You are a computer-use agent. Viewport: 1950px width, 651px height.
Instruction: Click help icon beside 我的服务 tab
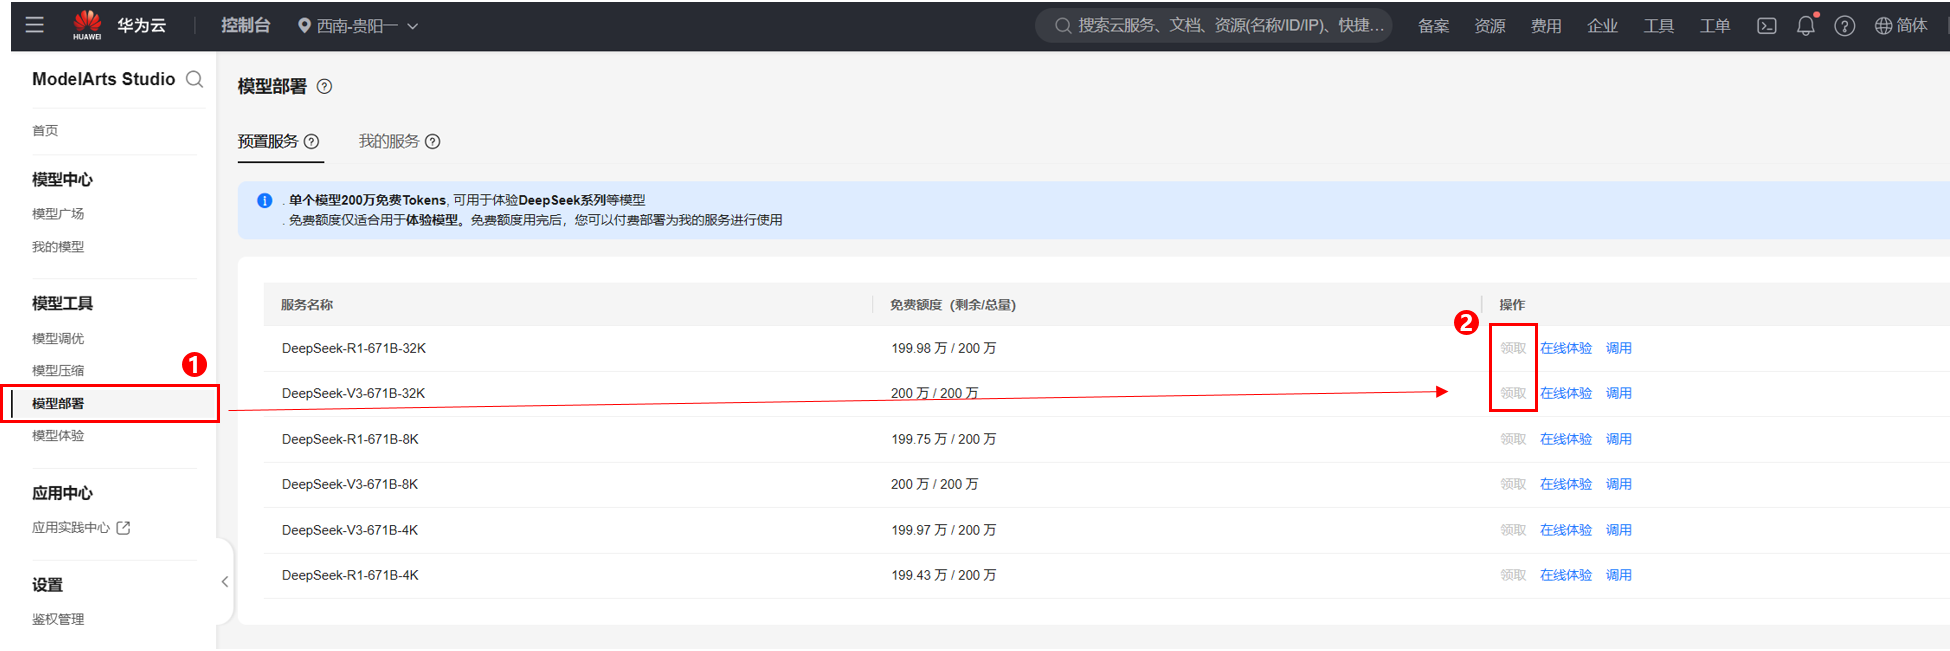(433, 142)
